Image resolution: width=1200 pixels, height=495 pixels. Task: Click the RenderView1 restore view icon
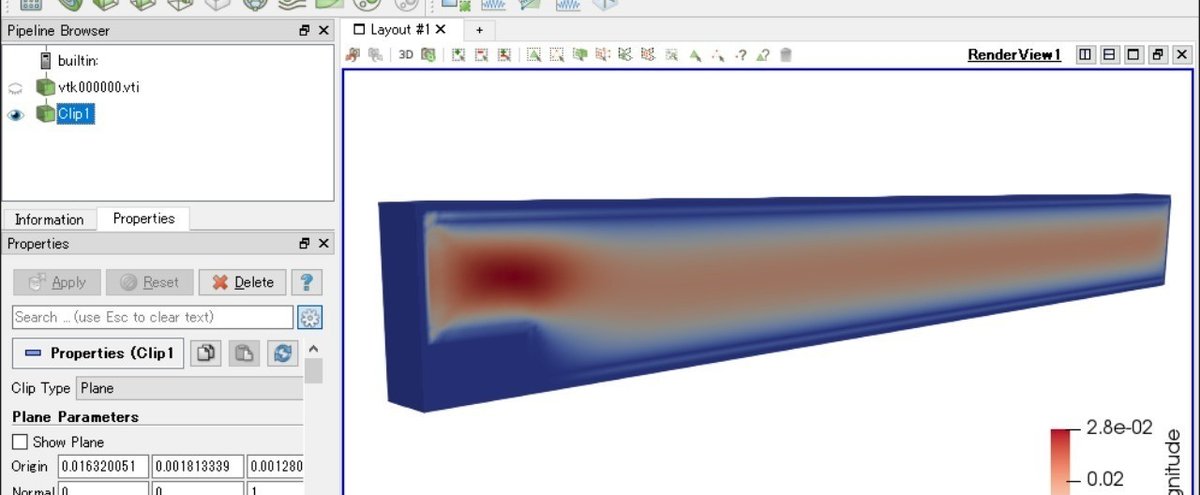[x=1157, y=55]
